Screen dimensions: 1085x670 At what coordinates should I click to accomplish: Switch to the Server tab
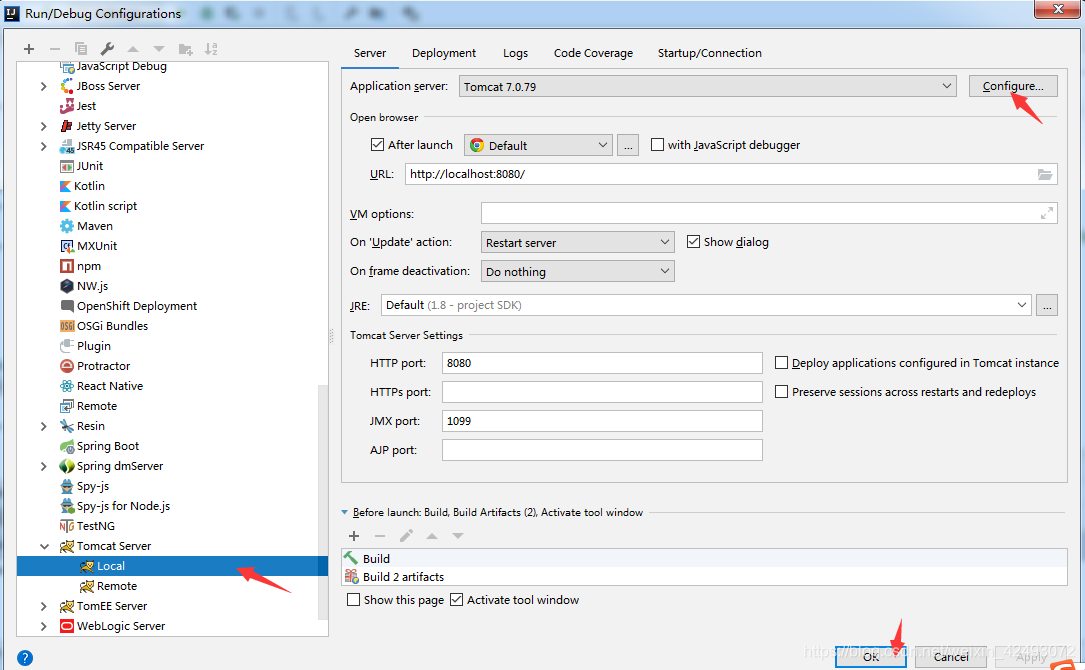[370, 53]
